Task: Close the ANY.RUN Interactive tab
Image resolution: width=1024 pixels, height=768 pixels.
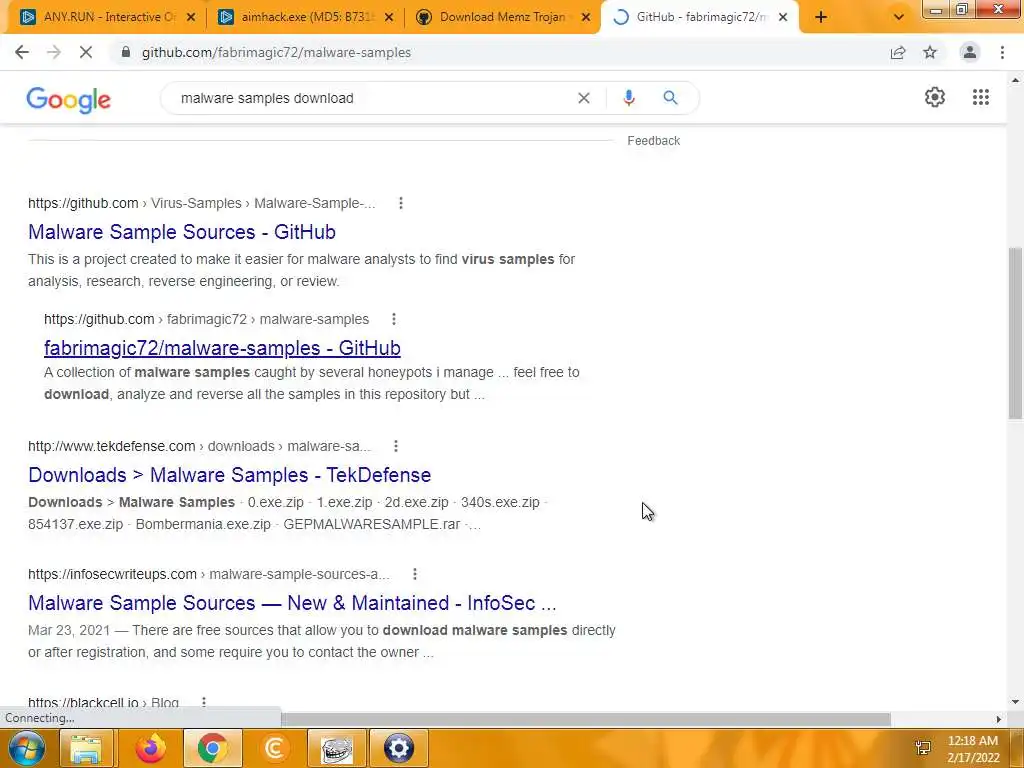Action: coord(191,17)
